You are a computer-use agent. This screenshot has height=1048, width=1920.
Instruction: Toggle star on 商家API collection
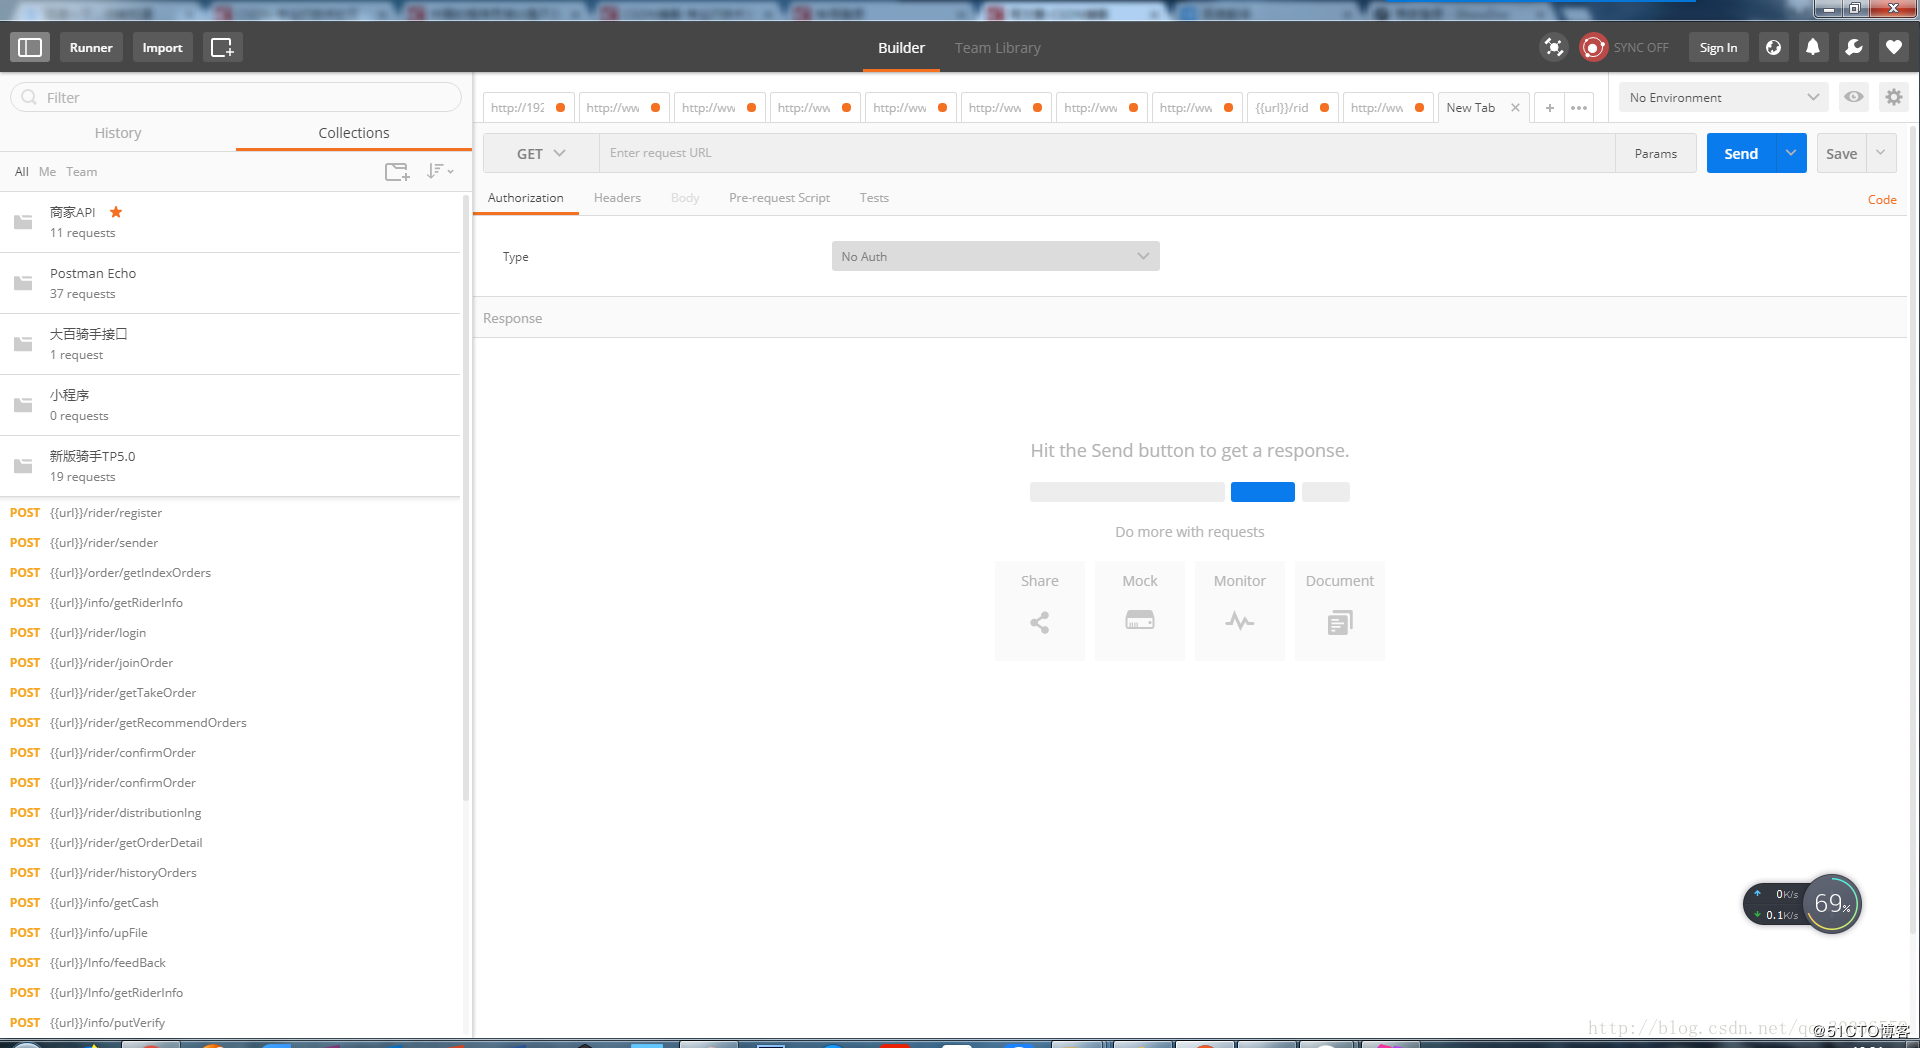click(x=116, y=212)
